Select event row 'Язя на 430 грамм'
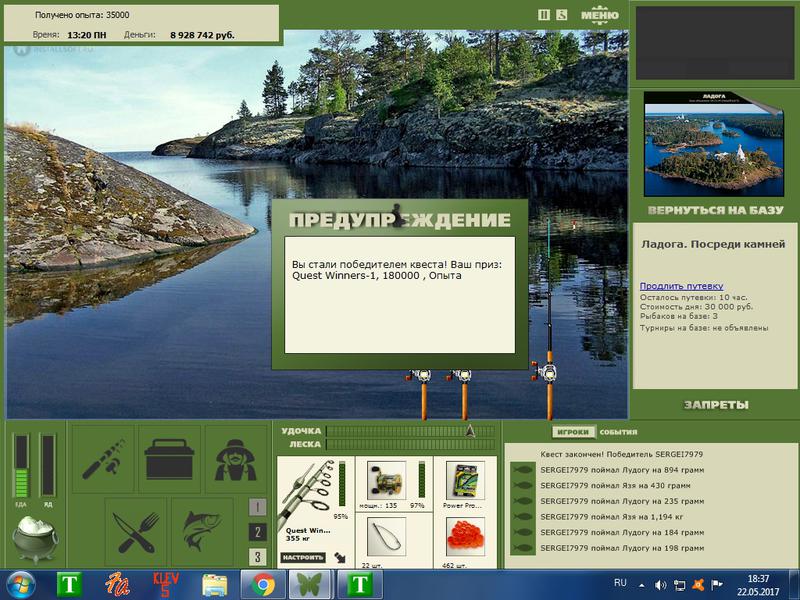Image resolution: width=800 pixels, height=600 pixels. click(615, 486)
